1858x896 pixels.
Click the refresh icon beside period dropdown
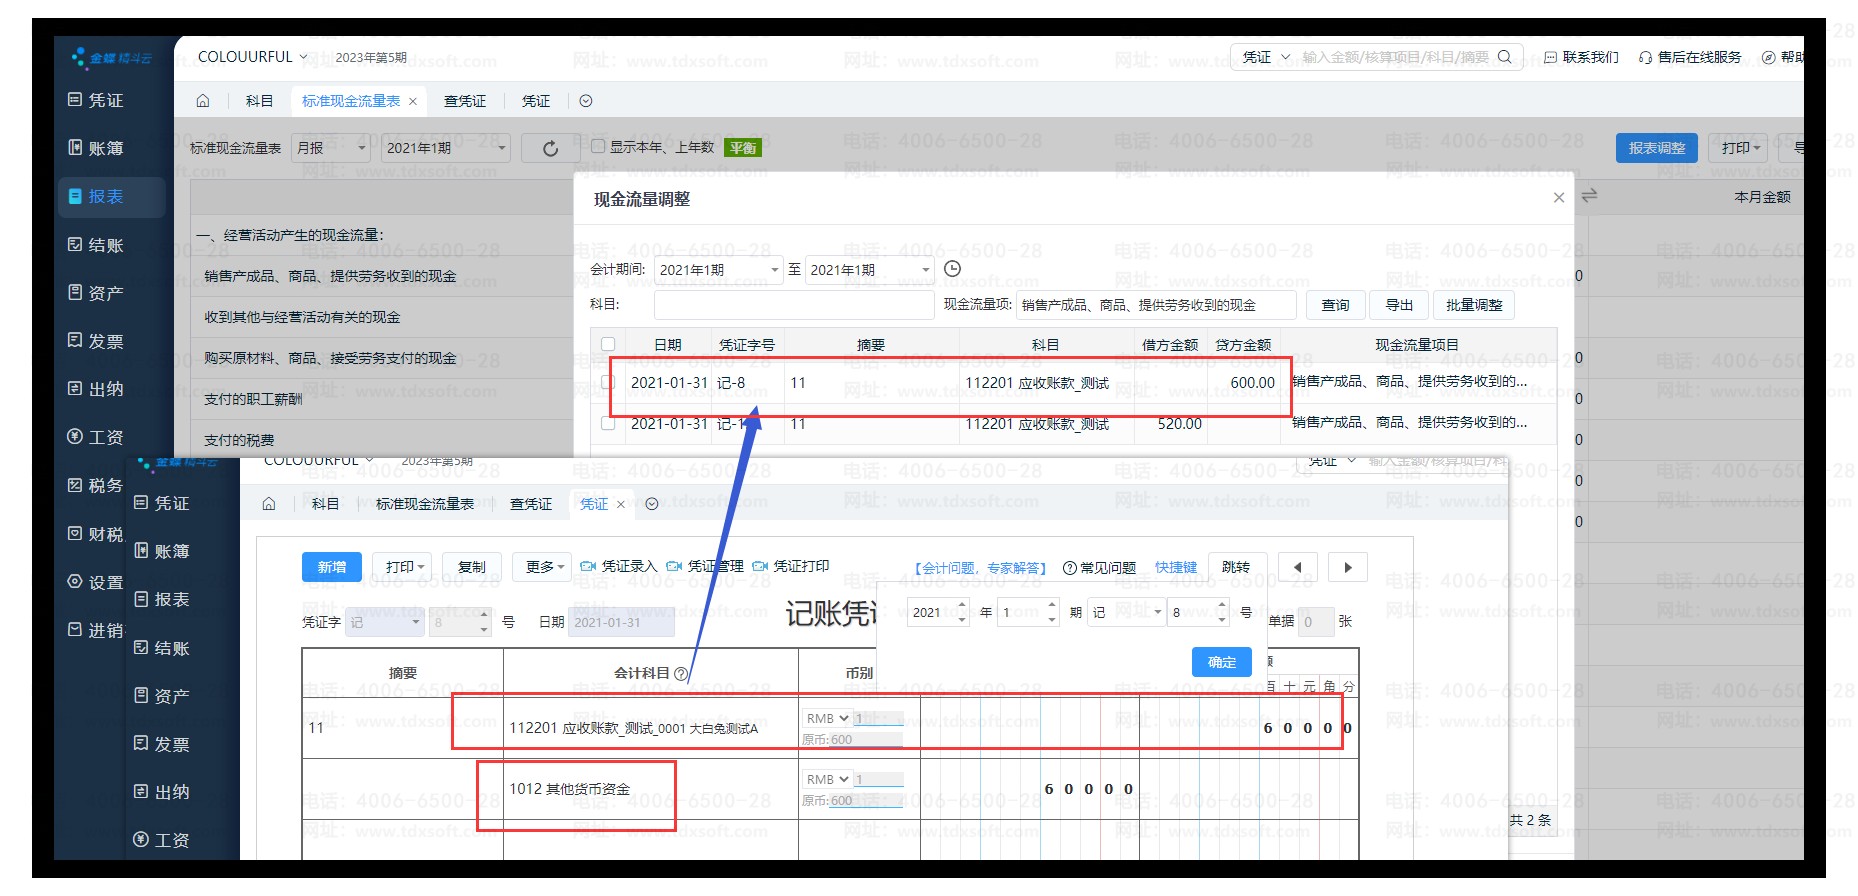click(x=550, y=149)
